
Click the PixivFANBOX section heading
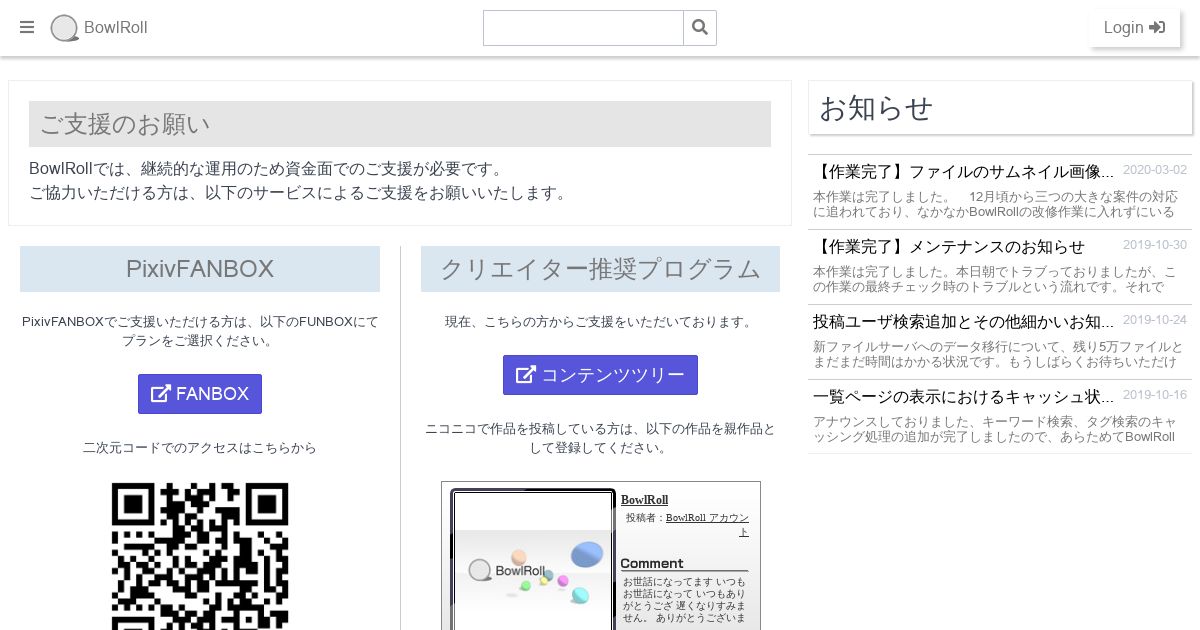(x=200, y=269)
